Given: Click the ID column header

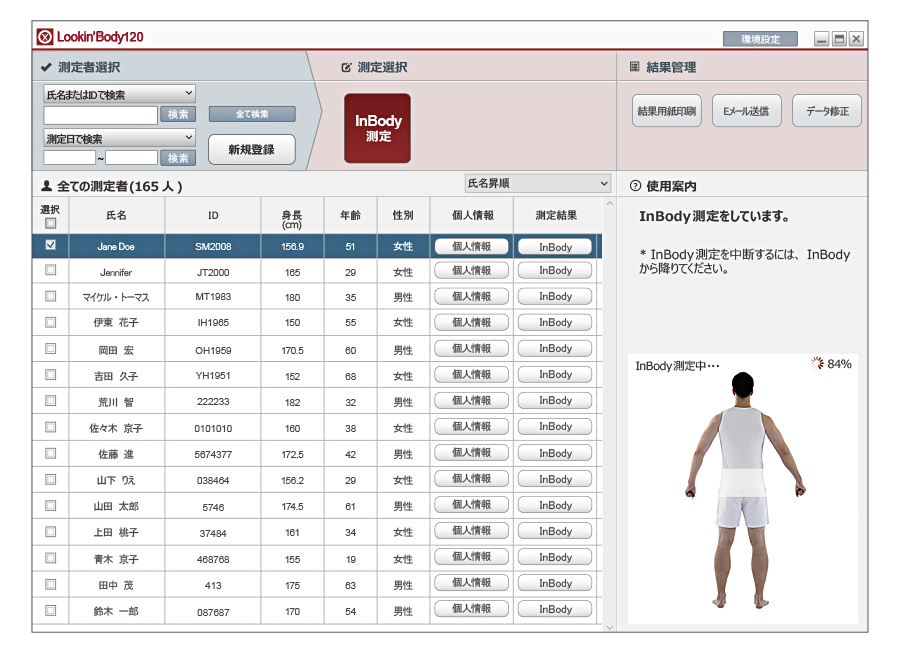Looking at the screenshot, I should coord(213,215).
